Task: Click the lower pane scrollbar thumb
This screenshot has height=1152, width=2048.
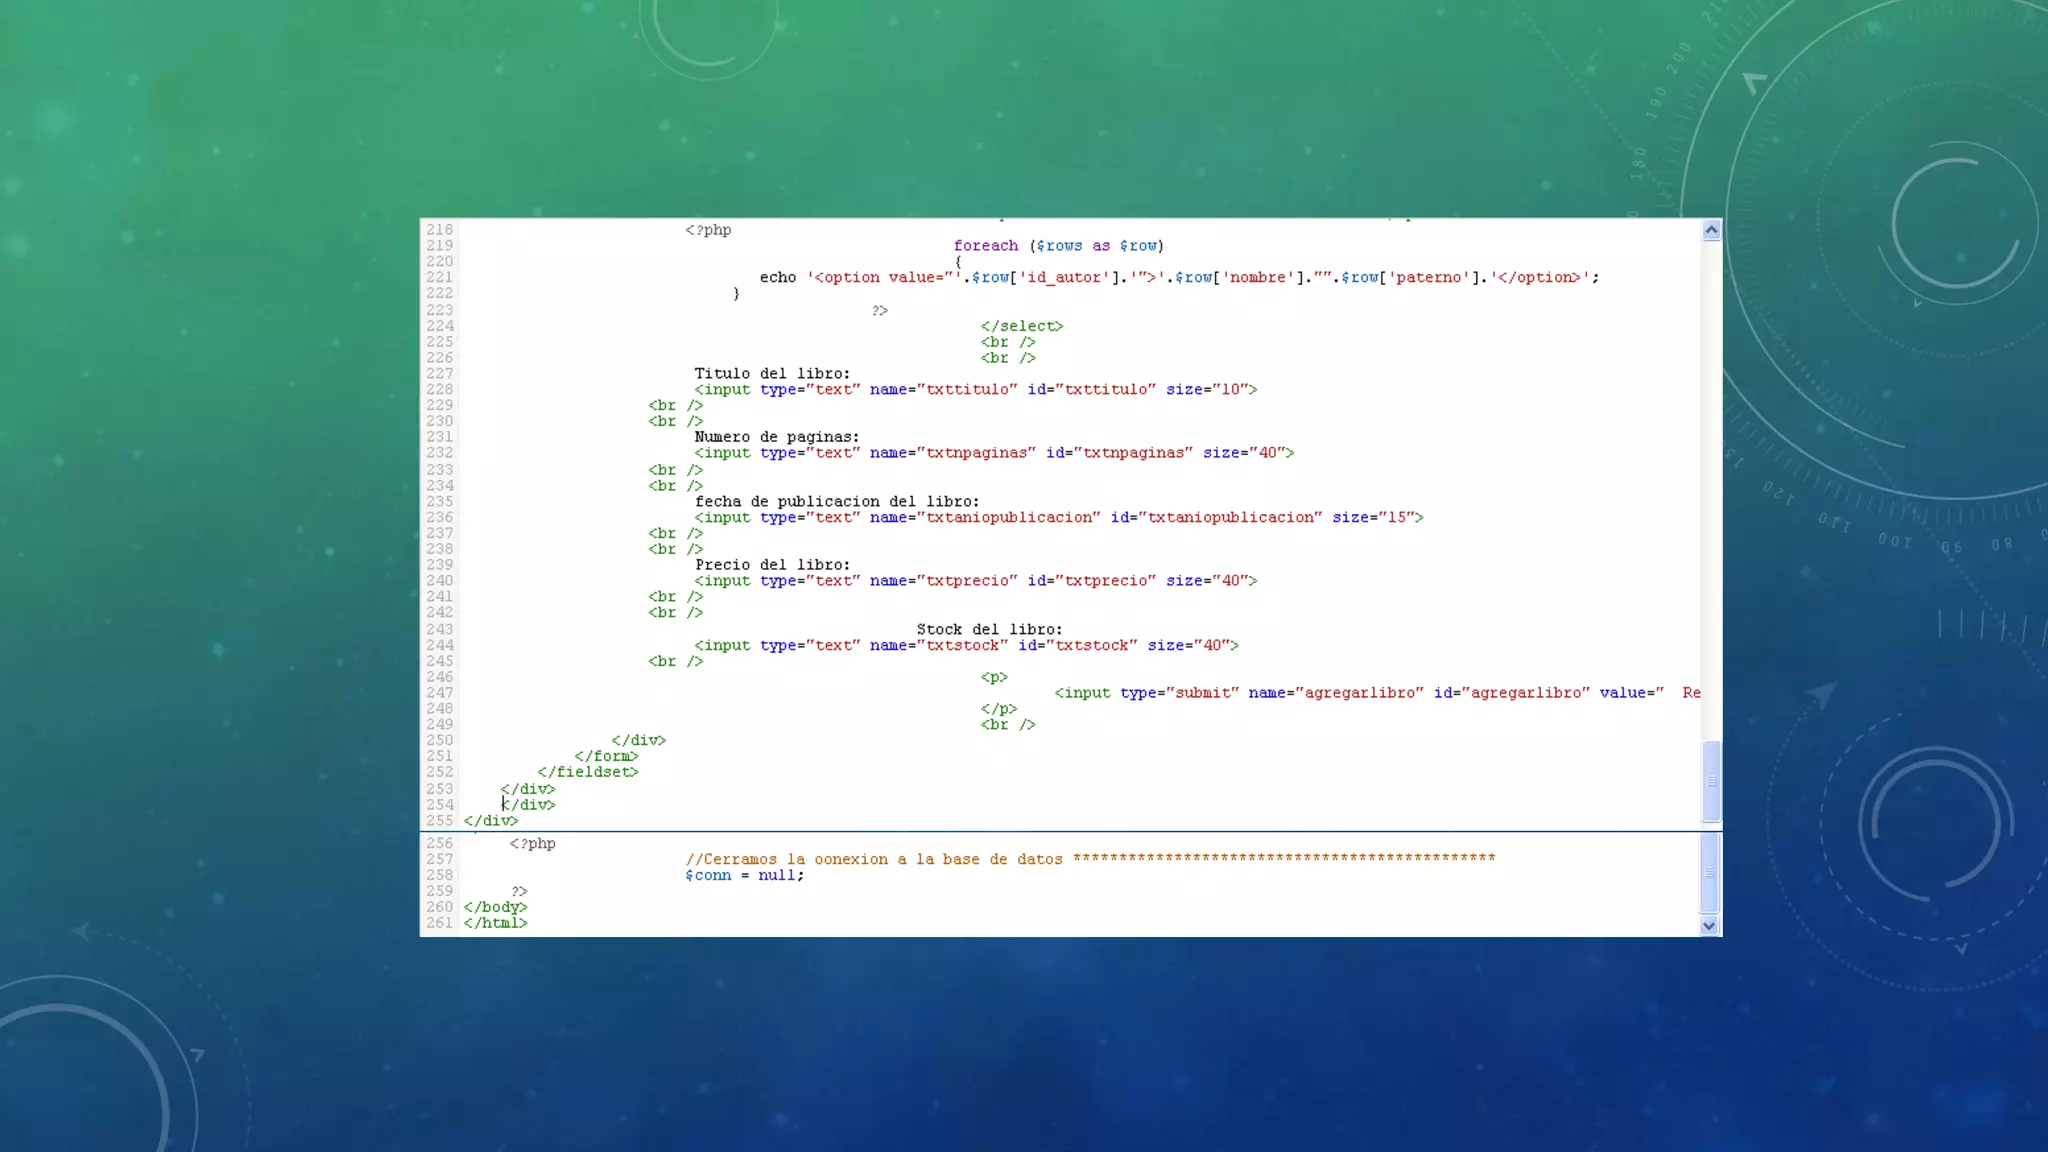Action: 1709,872
